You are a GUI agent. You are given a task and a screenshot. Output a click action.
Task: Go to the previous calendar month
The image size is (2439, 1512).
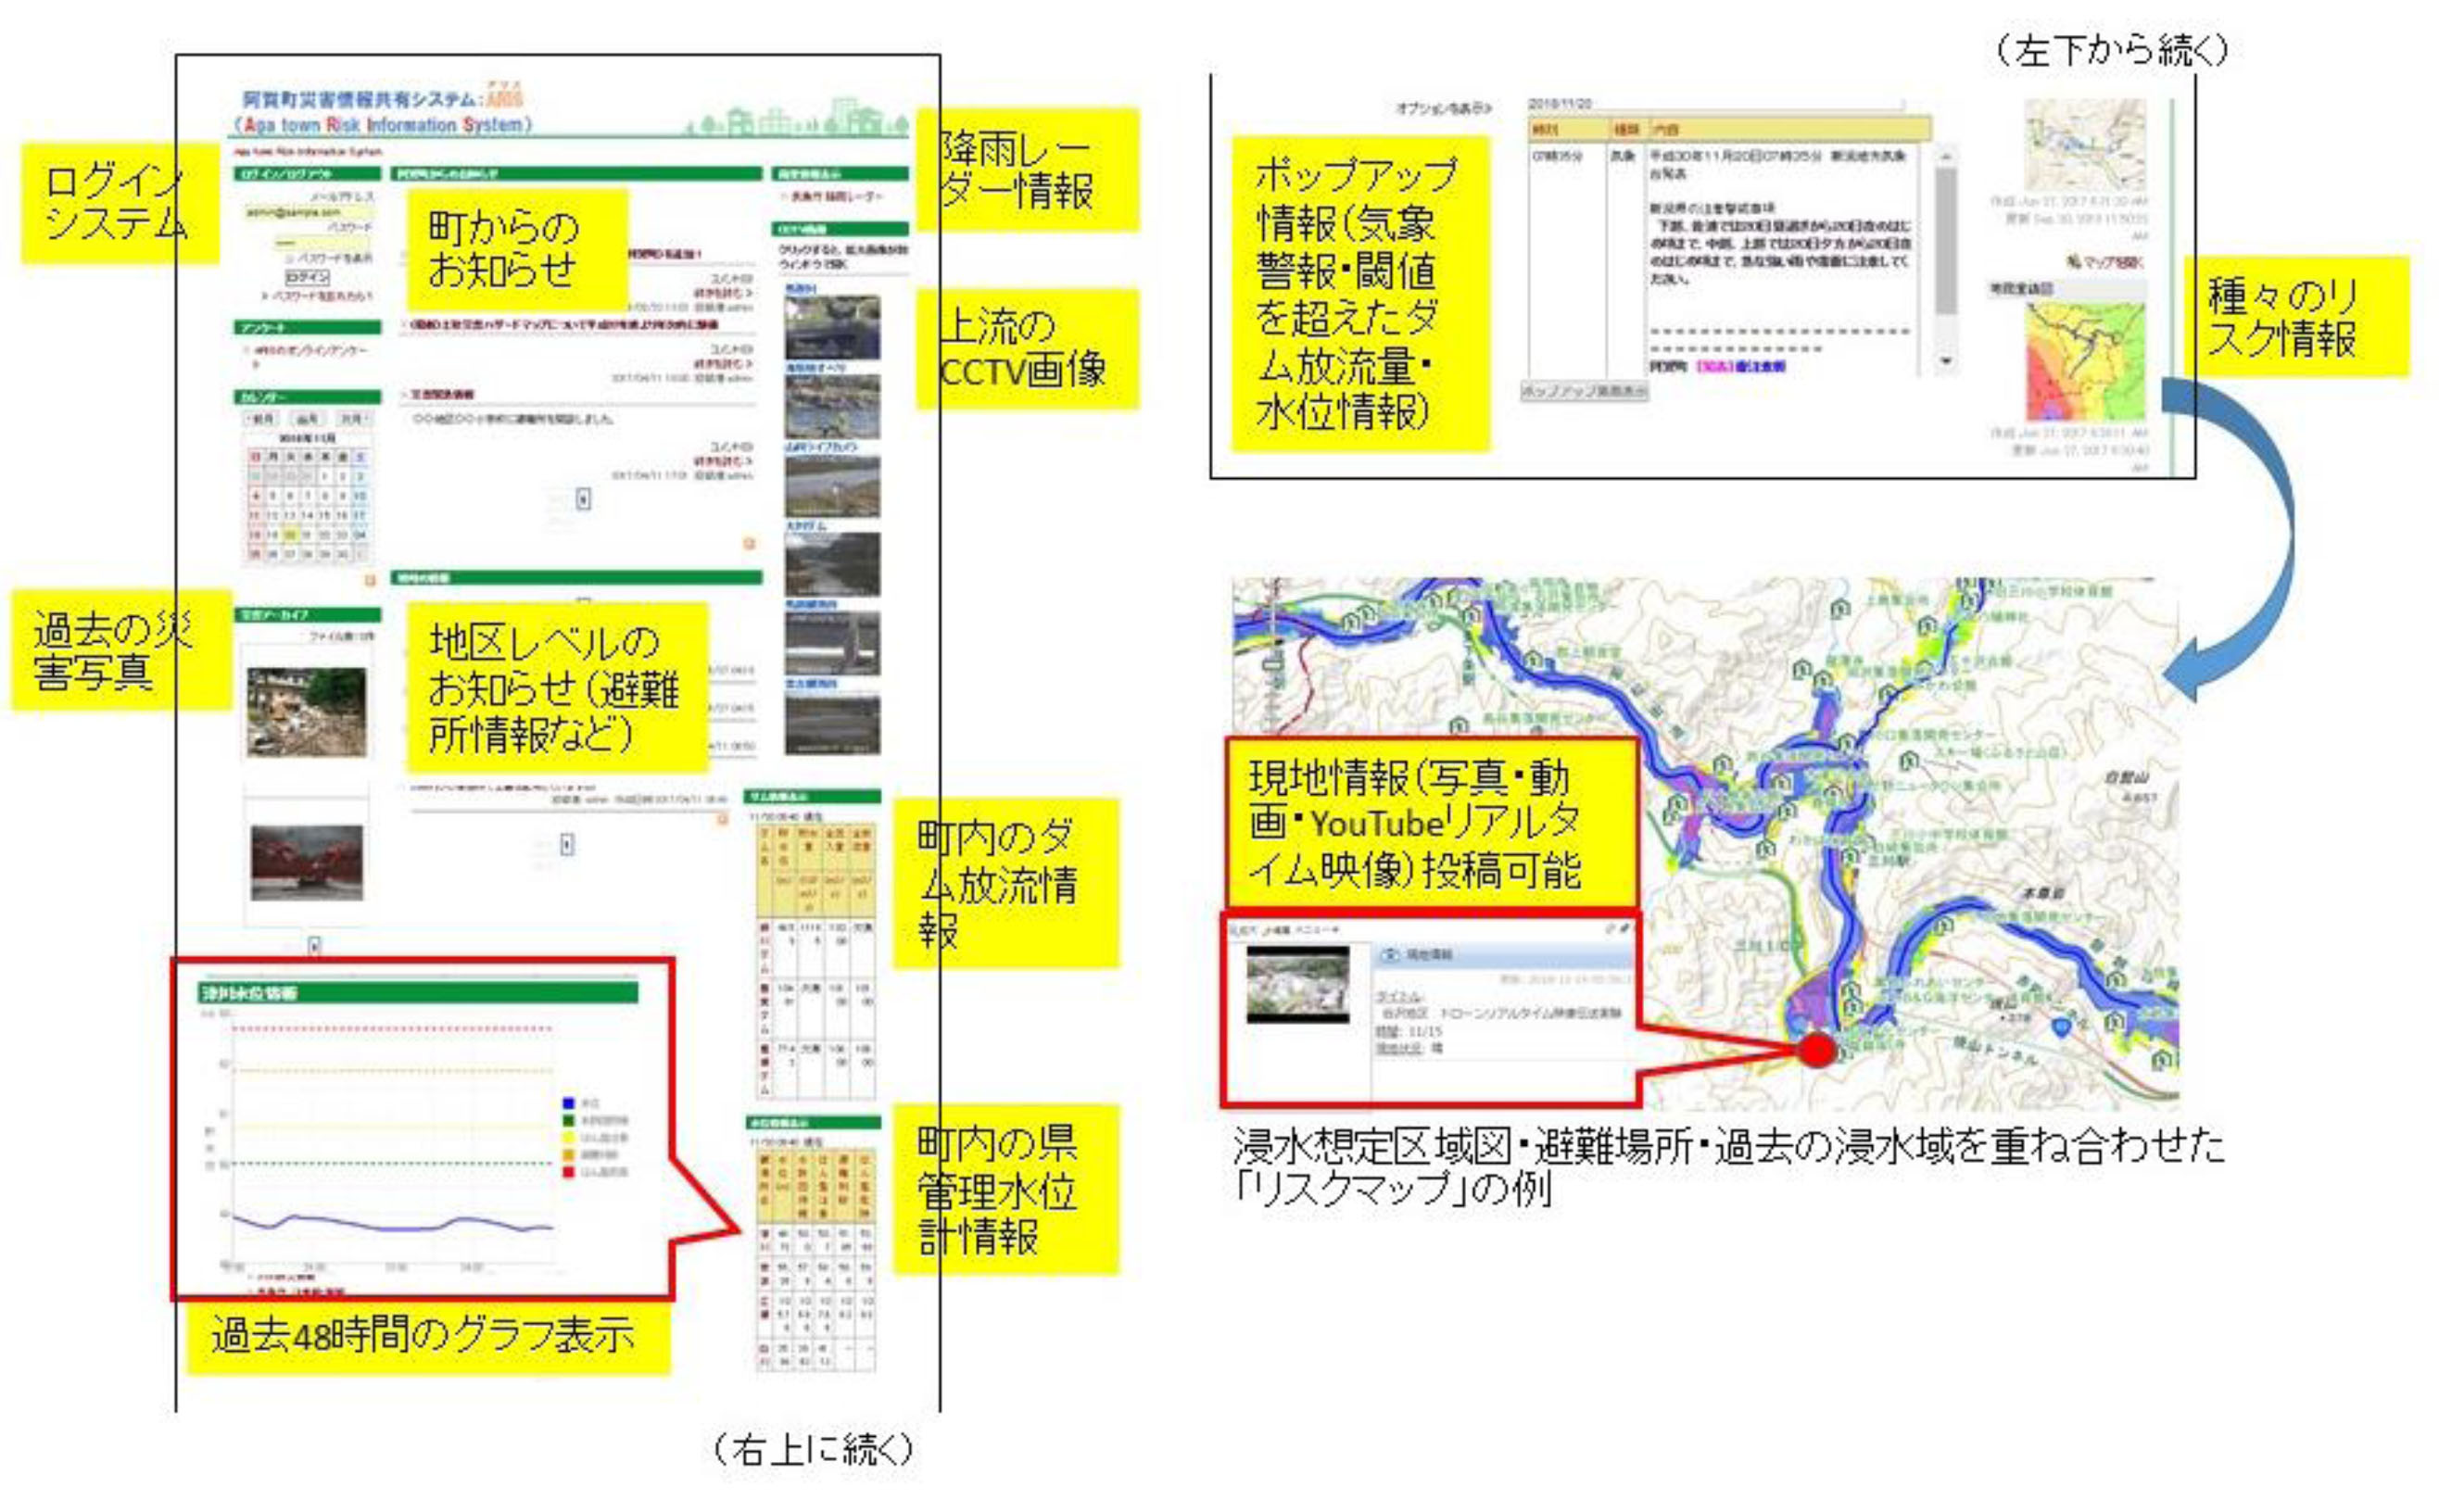click(261, 418)
